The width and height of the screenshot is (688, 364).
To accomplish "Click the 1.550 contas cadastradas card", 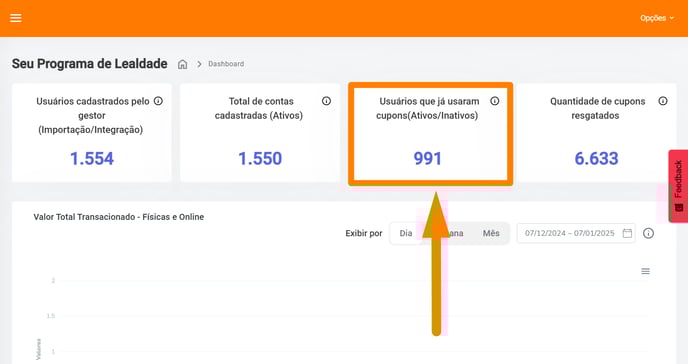I will tap(260, 132).
